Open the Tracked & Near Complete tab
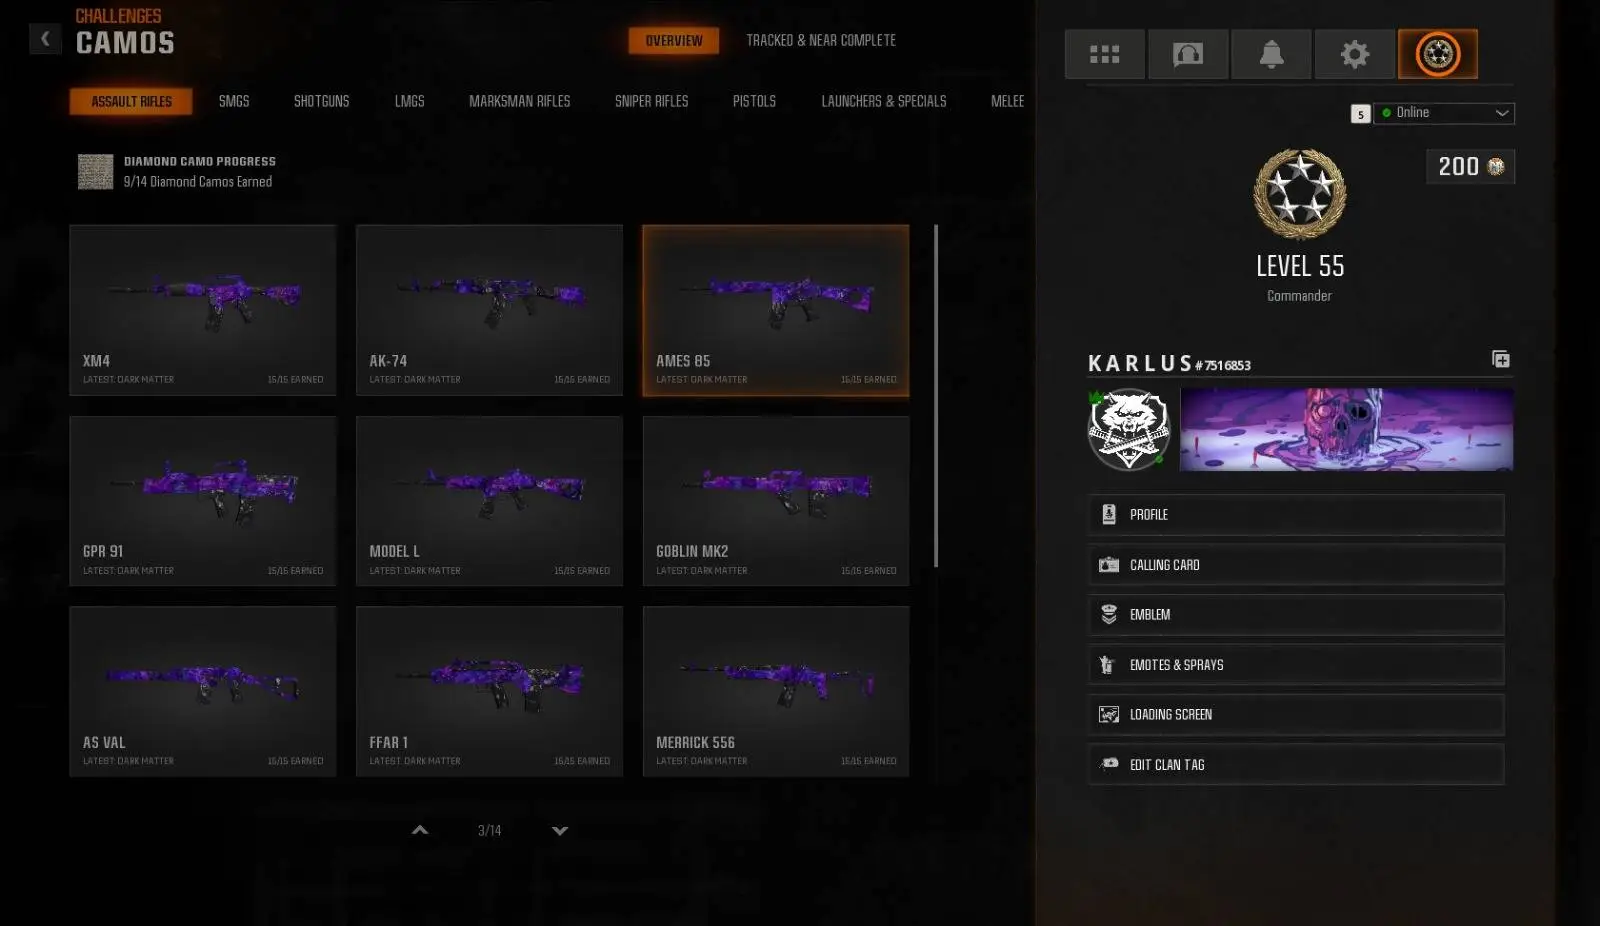 click(821, 40)
